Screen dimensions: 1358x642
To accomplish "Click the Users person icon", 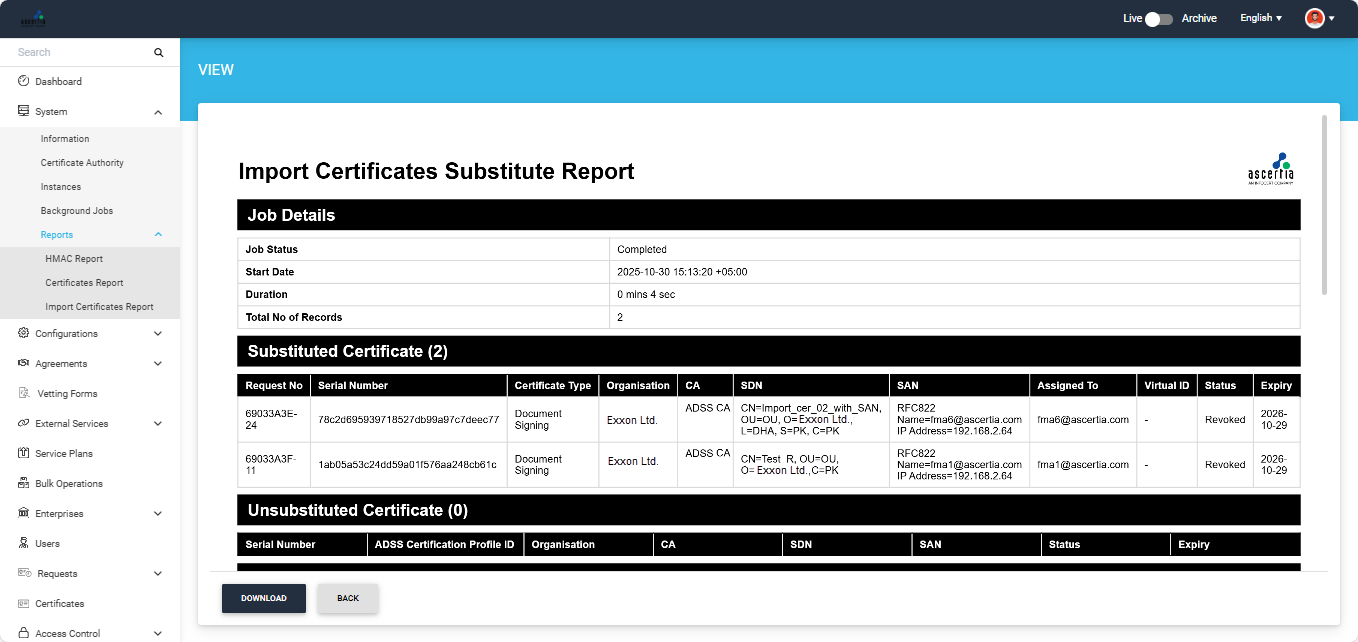I will [x=23, y=543].
